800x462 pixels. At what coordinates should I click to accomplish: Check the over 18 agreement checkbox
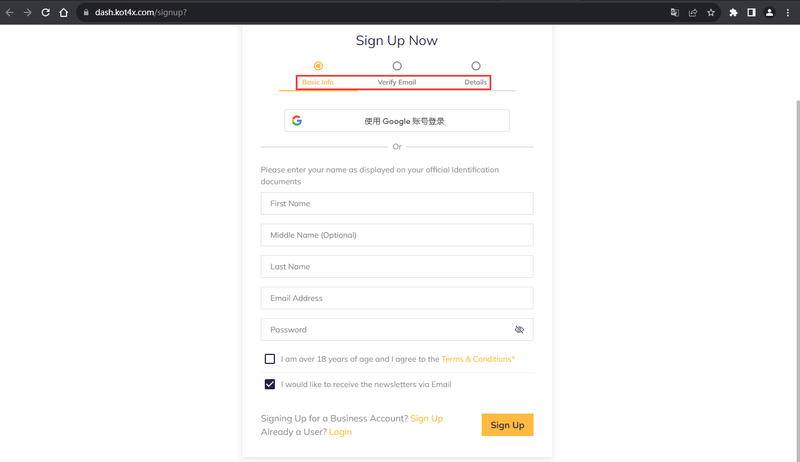(x=270, y=359)
